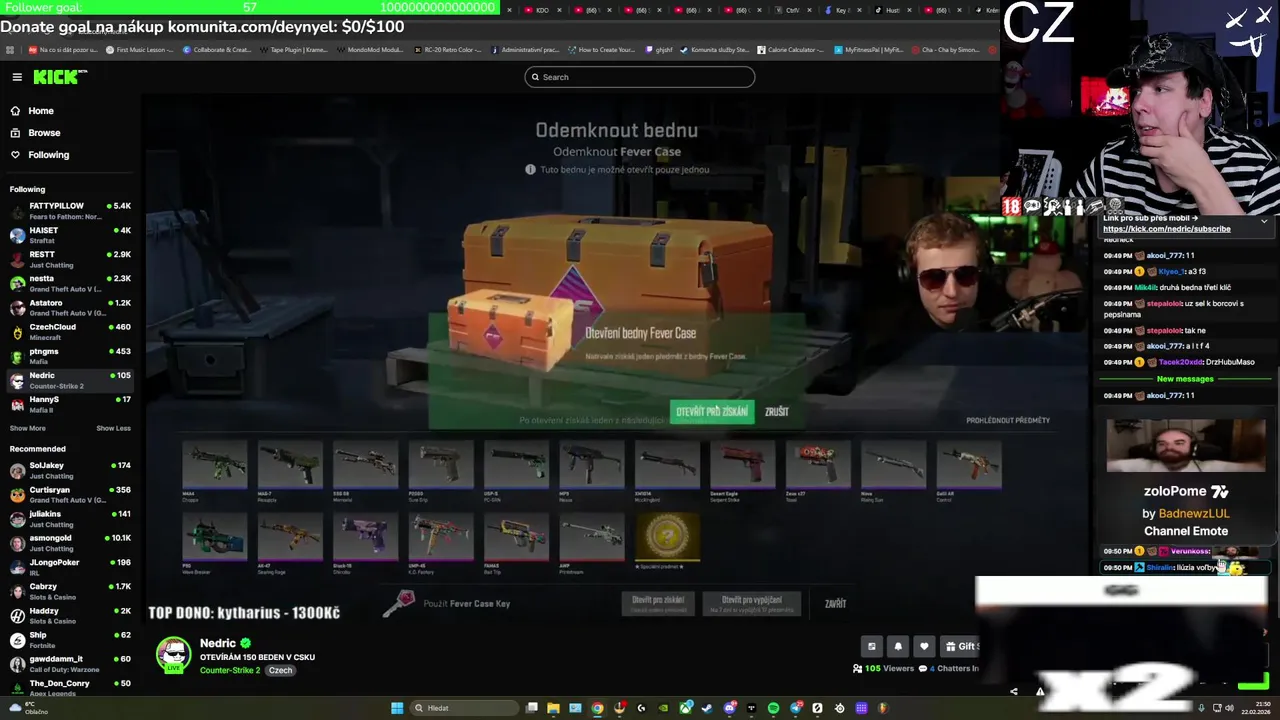Open HAISET channel from Following list

[x=70, y=235]
